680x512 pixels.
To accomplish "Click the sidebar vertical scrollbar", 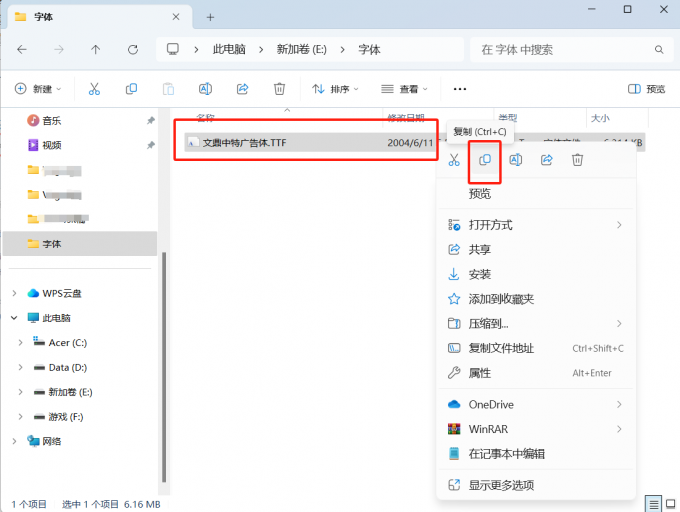I will point(164,367).
